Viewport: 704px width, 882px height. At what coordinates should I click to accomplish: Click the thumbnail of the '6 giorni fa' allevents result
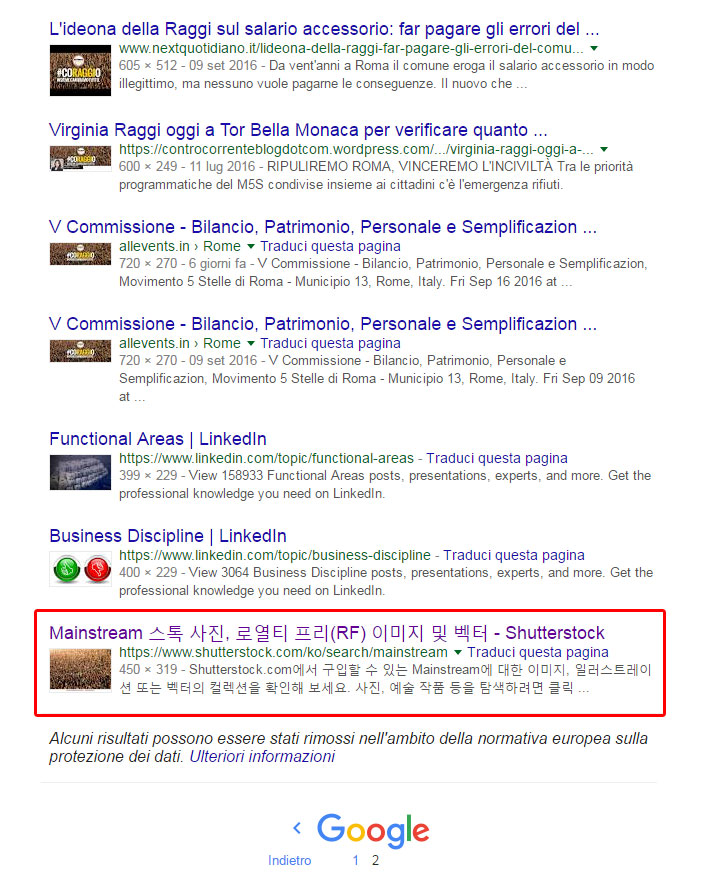80,254
